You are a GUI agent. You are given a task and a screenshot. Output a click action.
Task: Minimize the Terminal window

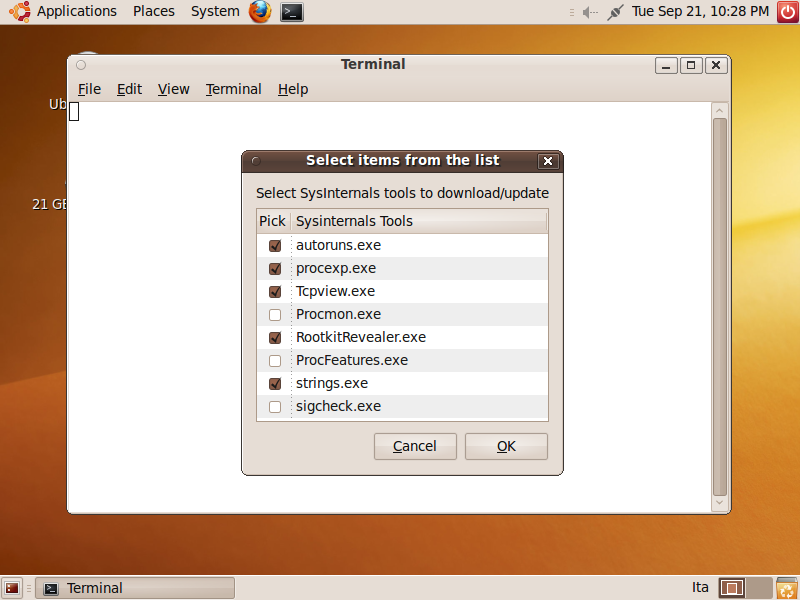tap(666, 65)
